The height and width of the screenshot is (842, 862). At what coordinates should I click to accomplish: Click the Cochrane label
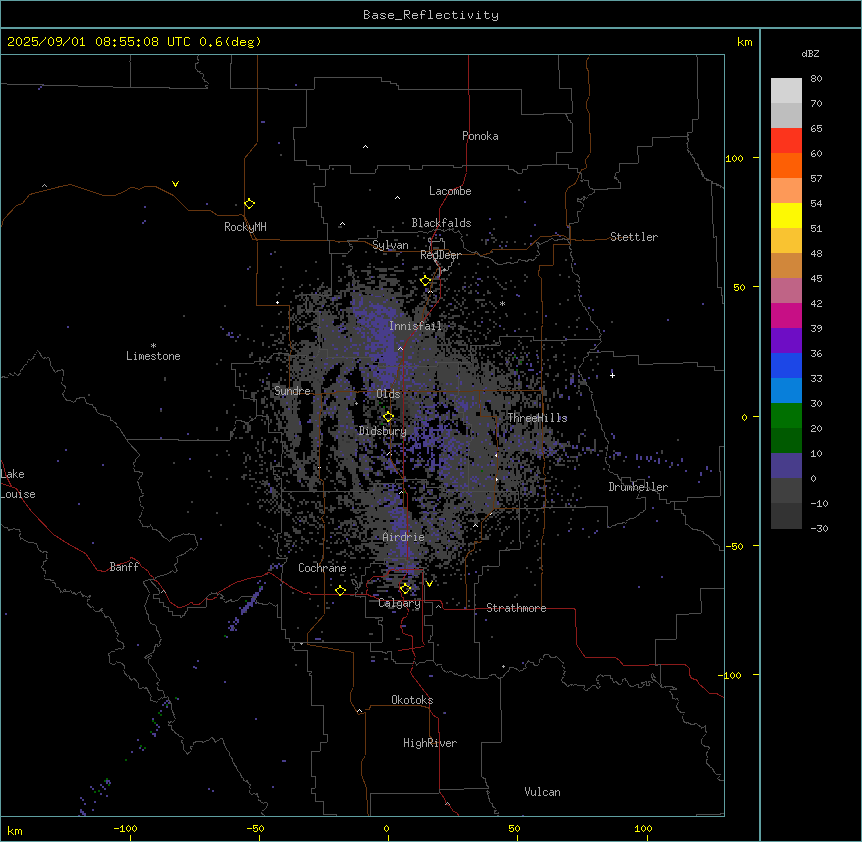(322, 568)
